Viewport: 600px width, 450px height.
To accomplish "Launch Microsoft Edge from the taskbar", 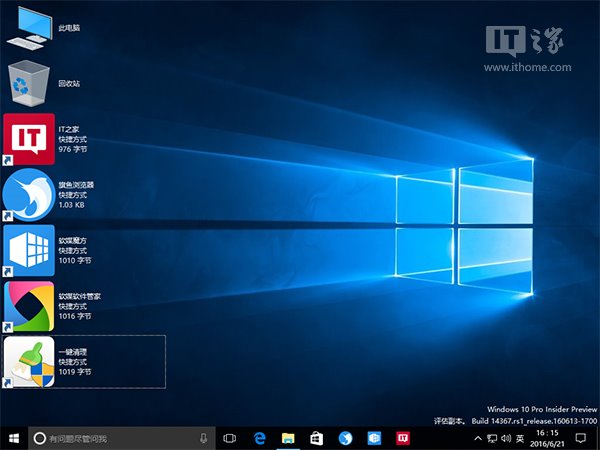I will coord(259,438).
